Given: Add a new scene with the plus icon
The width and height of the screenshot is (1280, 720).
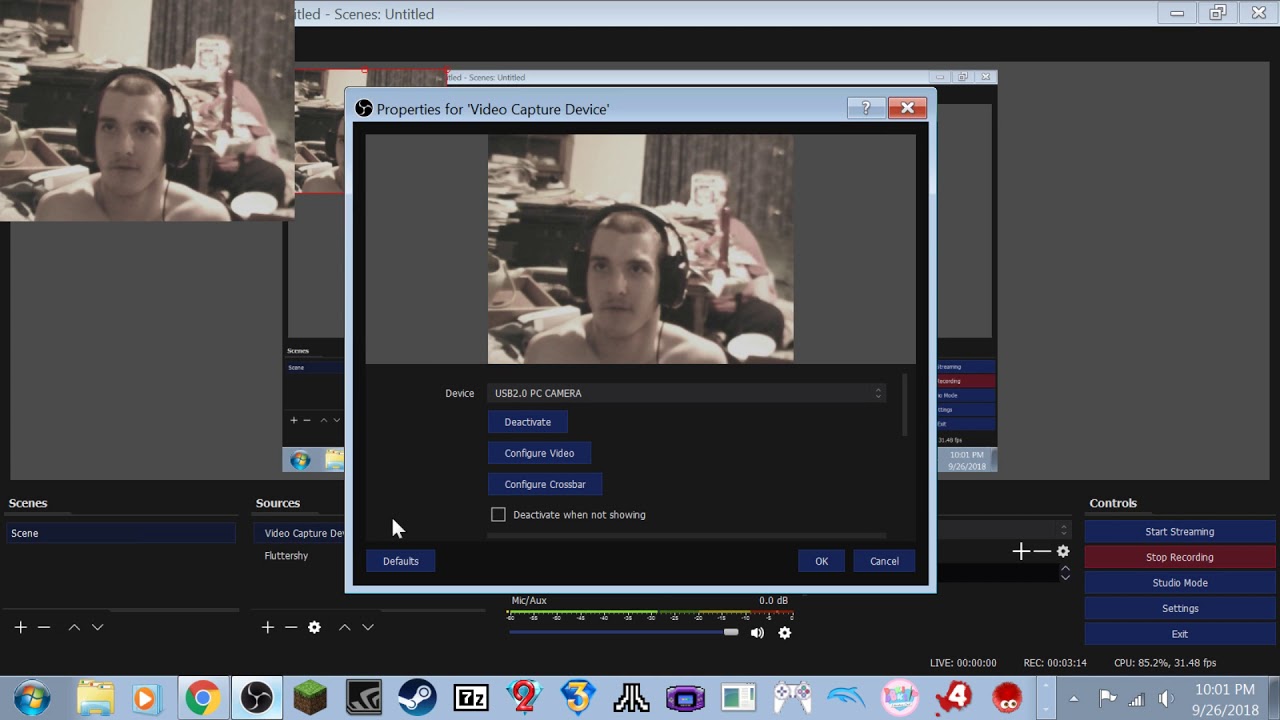Looking at the screenshot, I should (x=20, y=627).
